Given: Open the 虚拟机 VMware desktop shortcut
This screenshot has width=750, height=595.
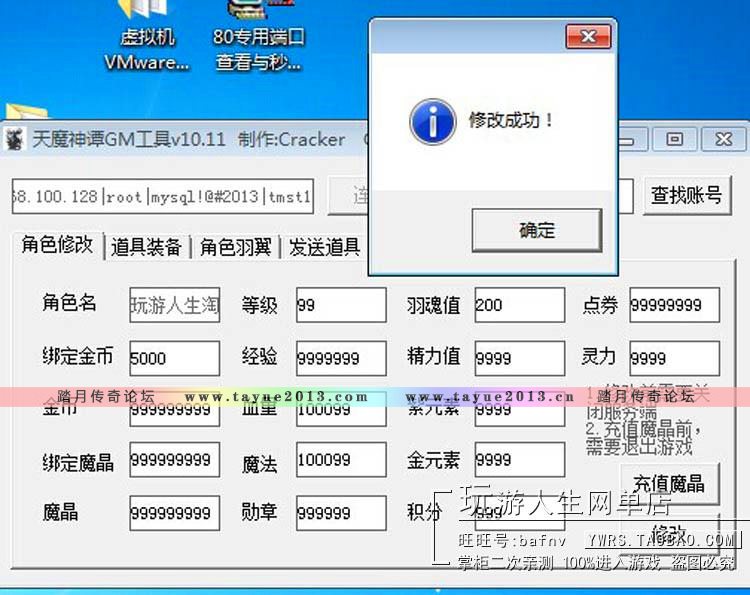Looking at the screenshot, I should click(x=147, y=36).
